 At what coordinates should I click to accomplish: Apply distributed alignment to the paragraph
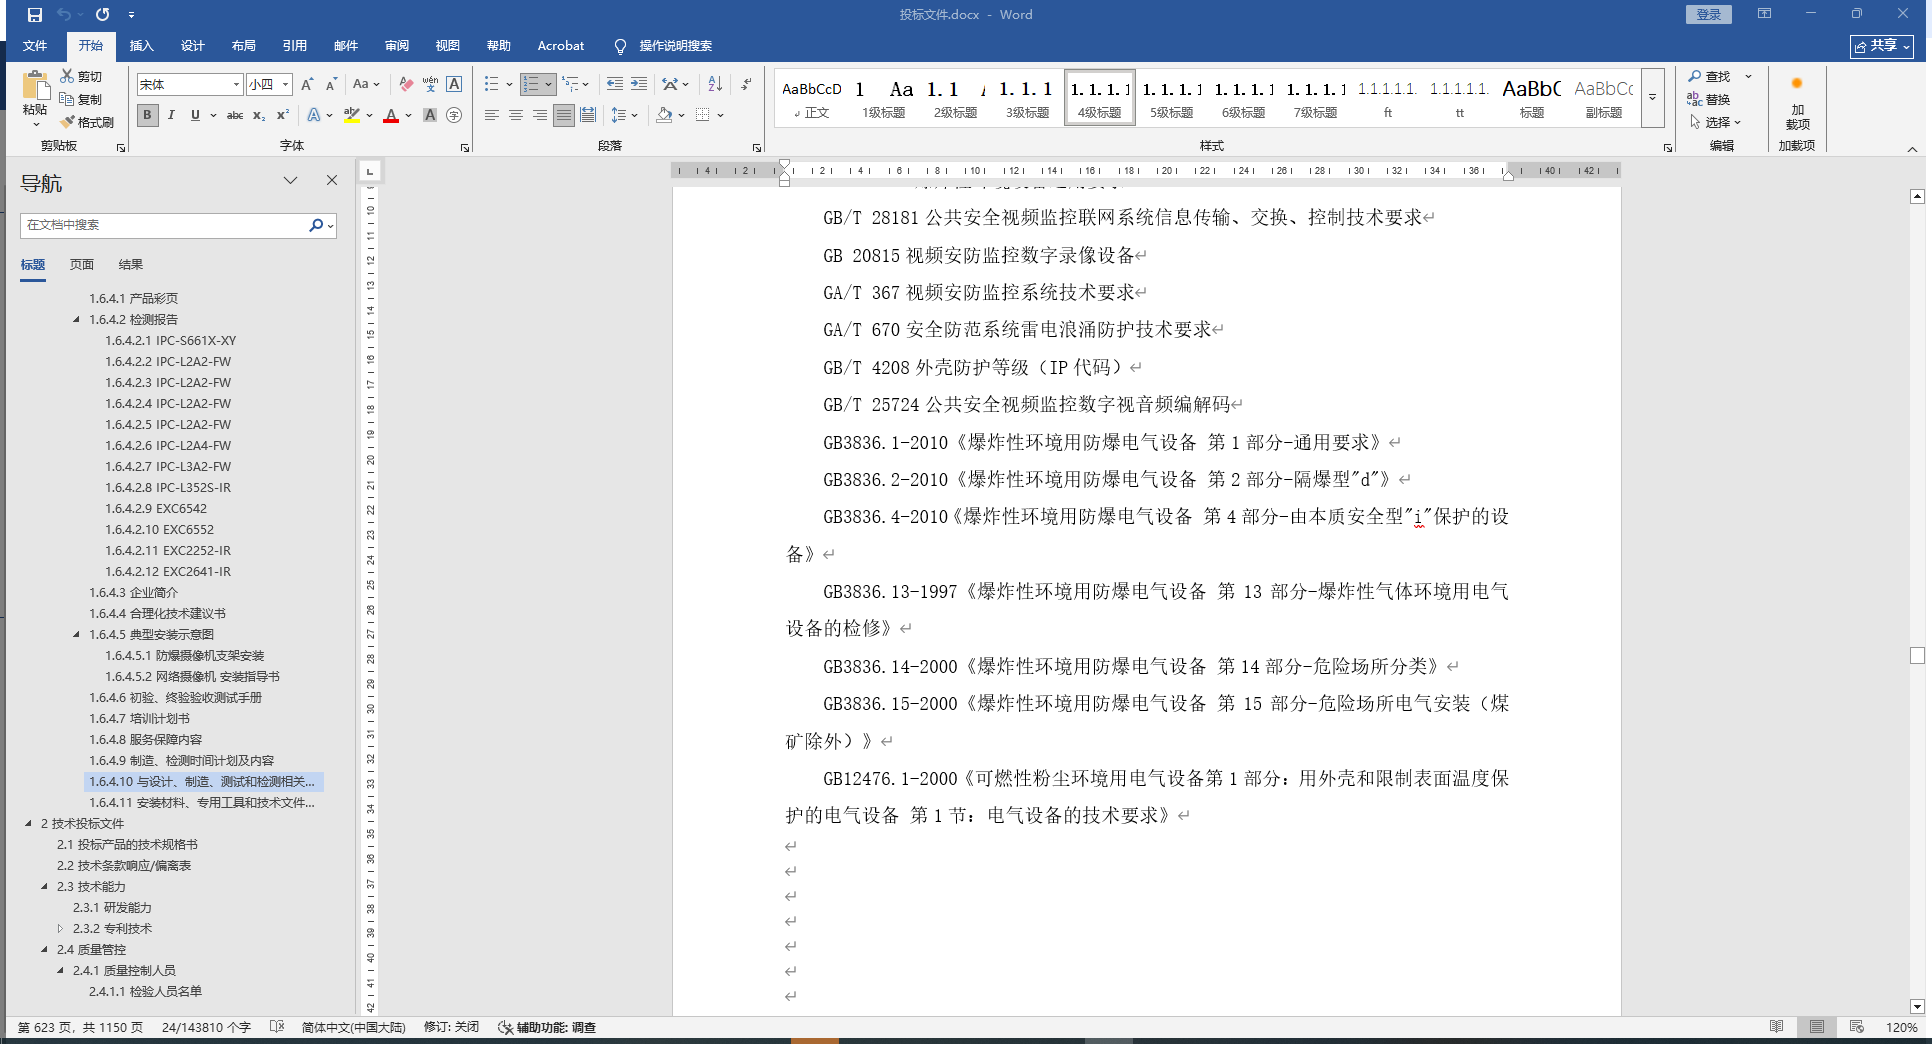click(x=588, y=115)
